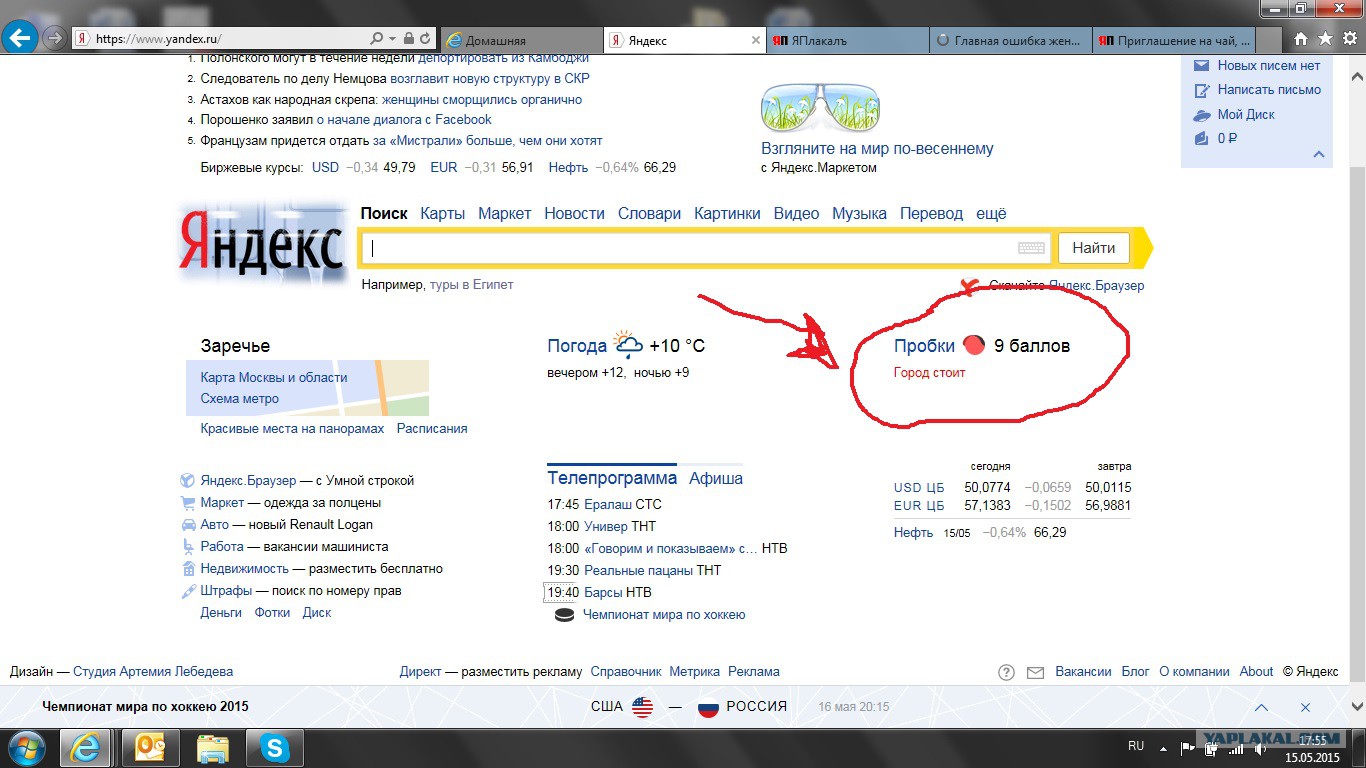The image size is (1366, 768).
Task: Click the USA flag icon
Action: (642, 707)
